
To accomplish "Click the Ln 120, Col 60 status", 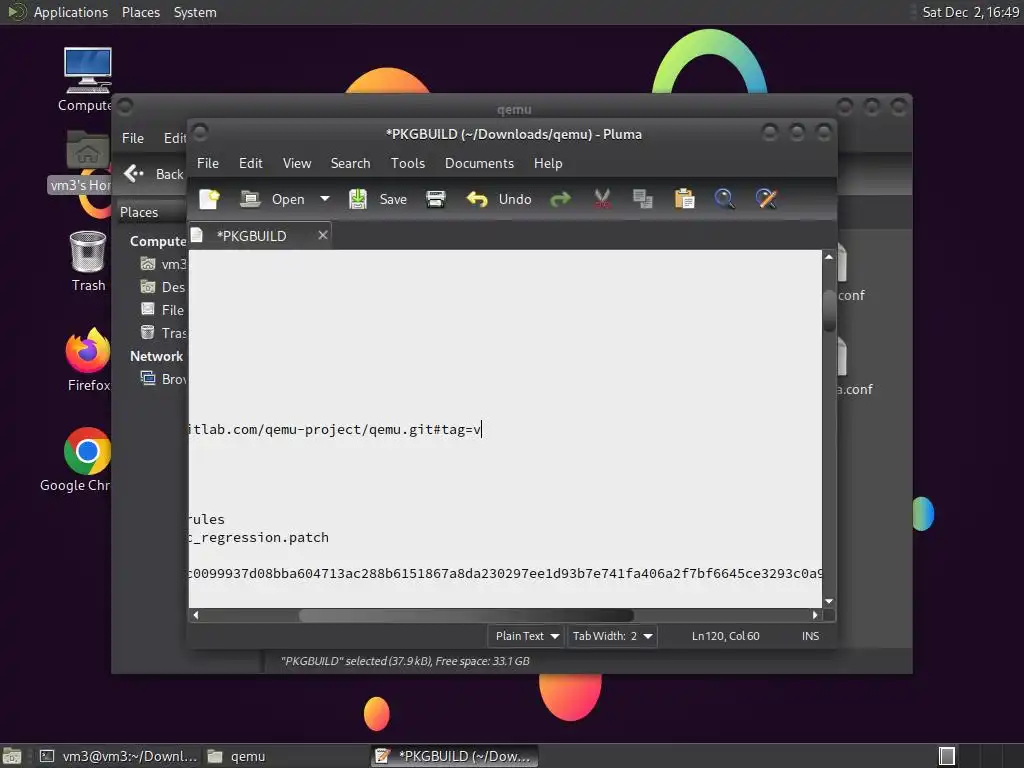I will [x=726, y=636].
